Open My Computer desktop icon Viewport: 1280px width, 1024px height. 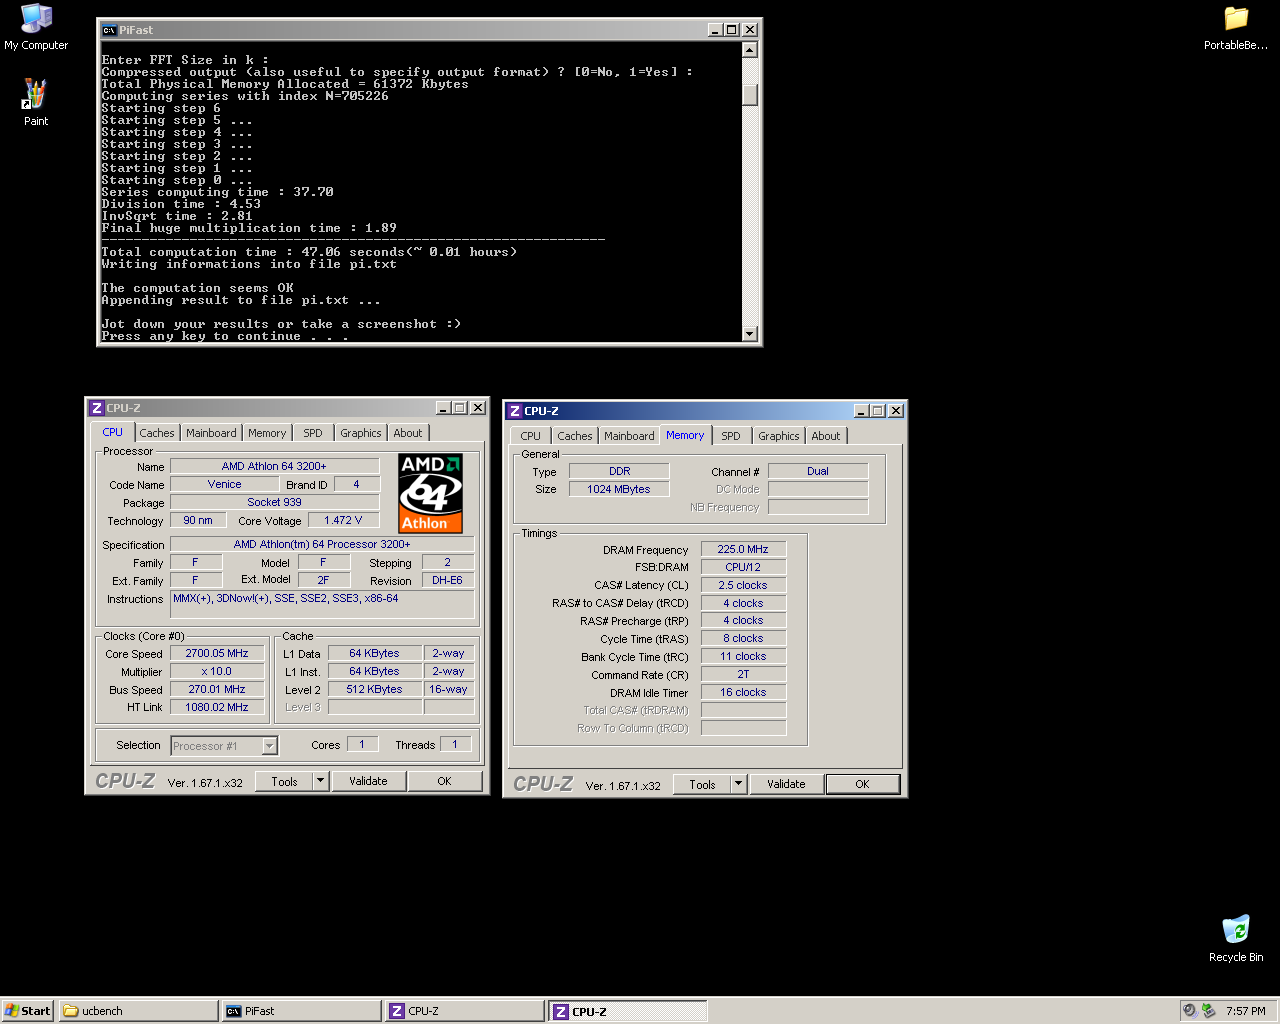[36, 26]
